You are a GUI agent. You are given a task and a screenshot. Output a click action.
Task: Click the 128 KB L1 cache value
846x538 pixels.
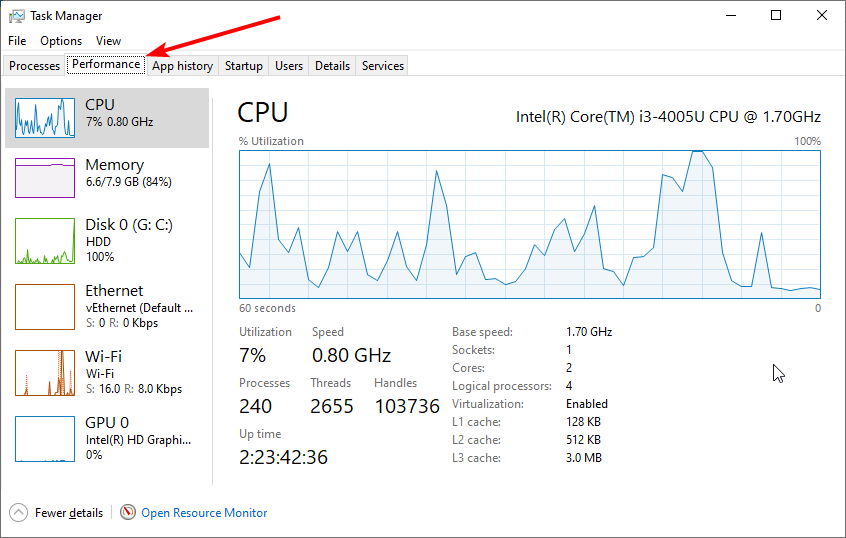(583, 422)
